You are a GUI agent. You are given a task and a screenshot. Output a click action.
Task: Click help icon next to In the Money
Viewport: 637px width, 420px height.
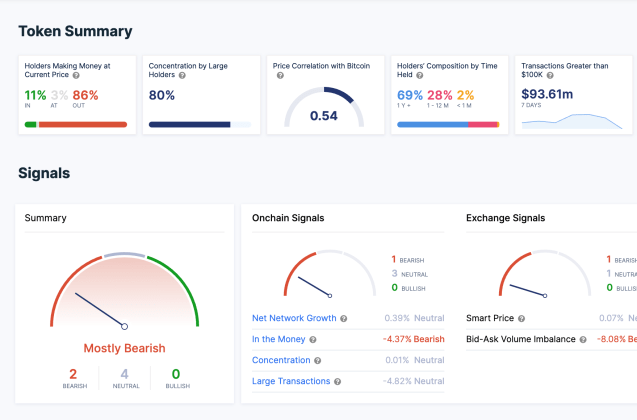pyautogui.click(x=315, y=339)
